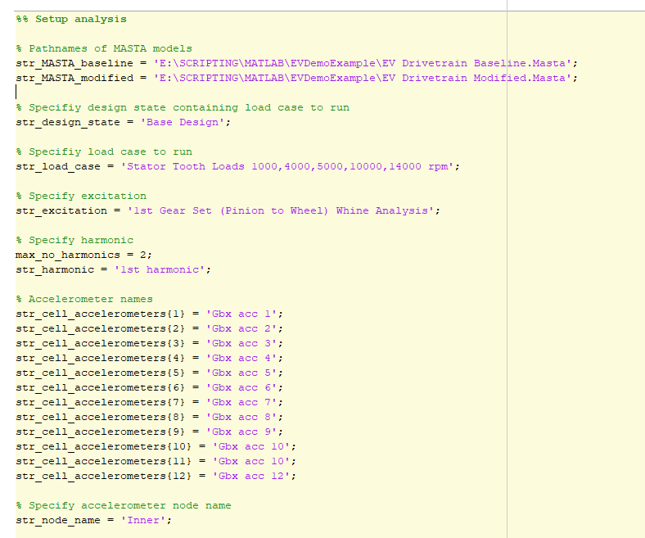Click the variable str_design_state
Viewport: 645px width, 538px height.
(x=68, y=123)
